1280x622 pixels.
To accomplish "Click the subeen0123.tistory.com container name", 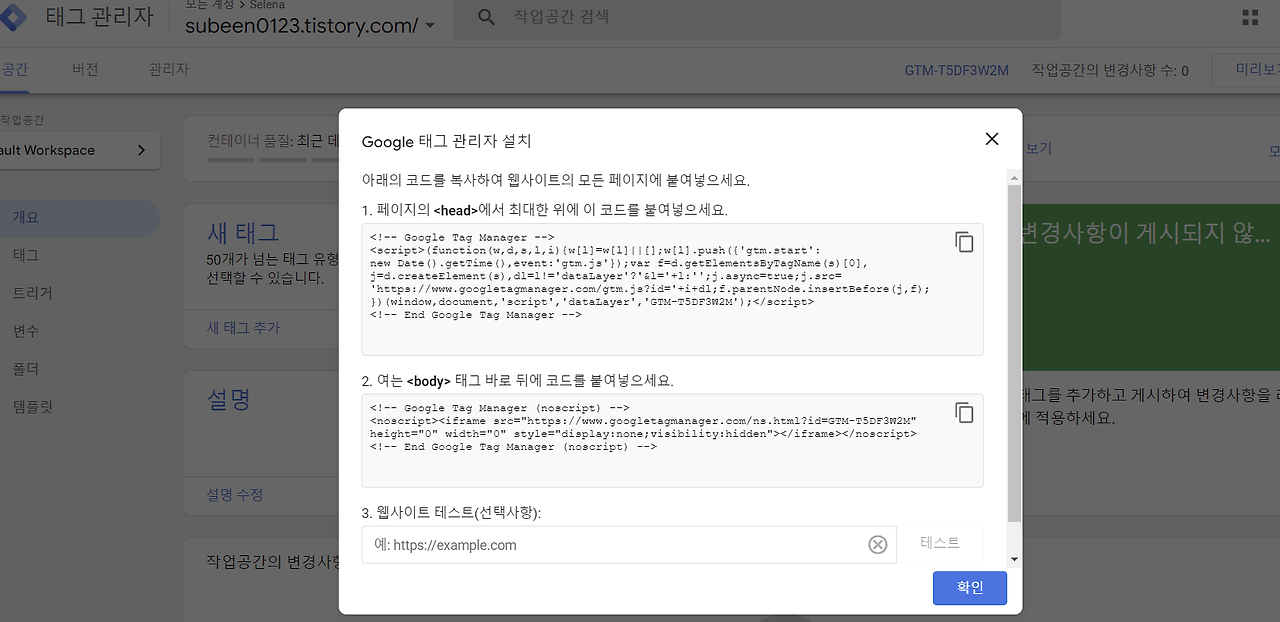I will tap(301, 26).
